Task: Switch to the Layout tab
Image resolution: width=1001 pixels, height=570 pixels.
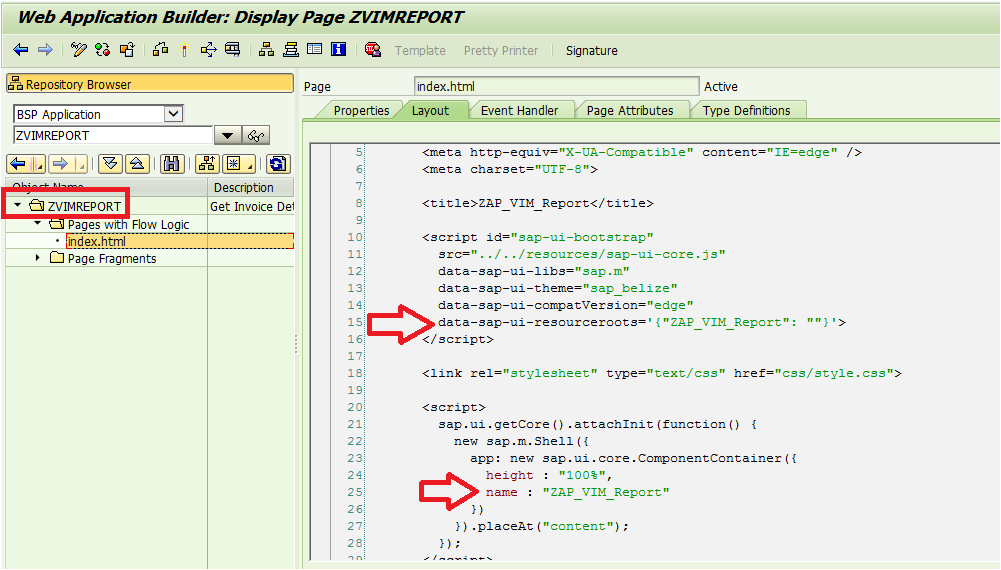Action: [430, 110]
